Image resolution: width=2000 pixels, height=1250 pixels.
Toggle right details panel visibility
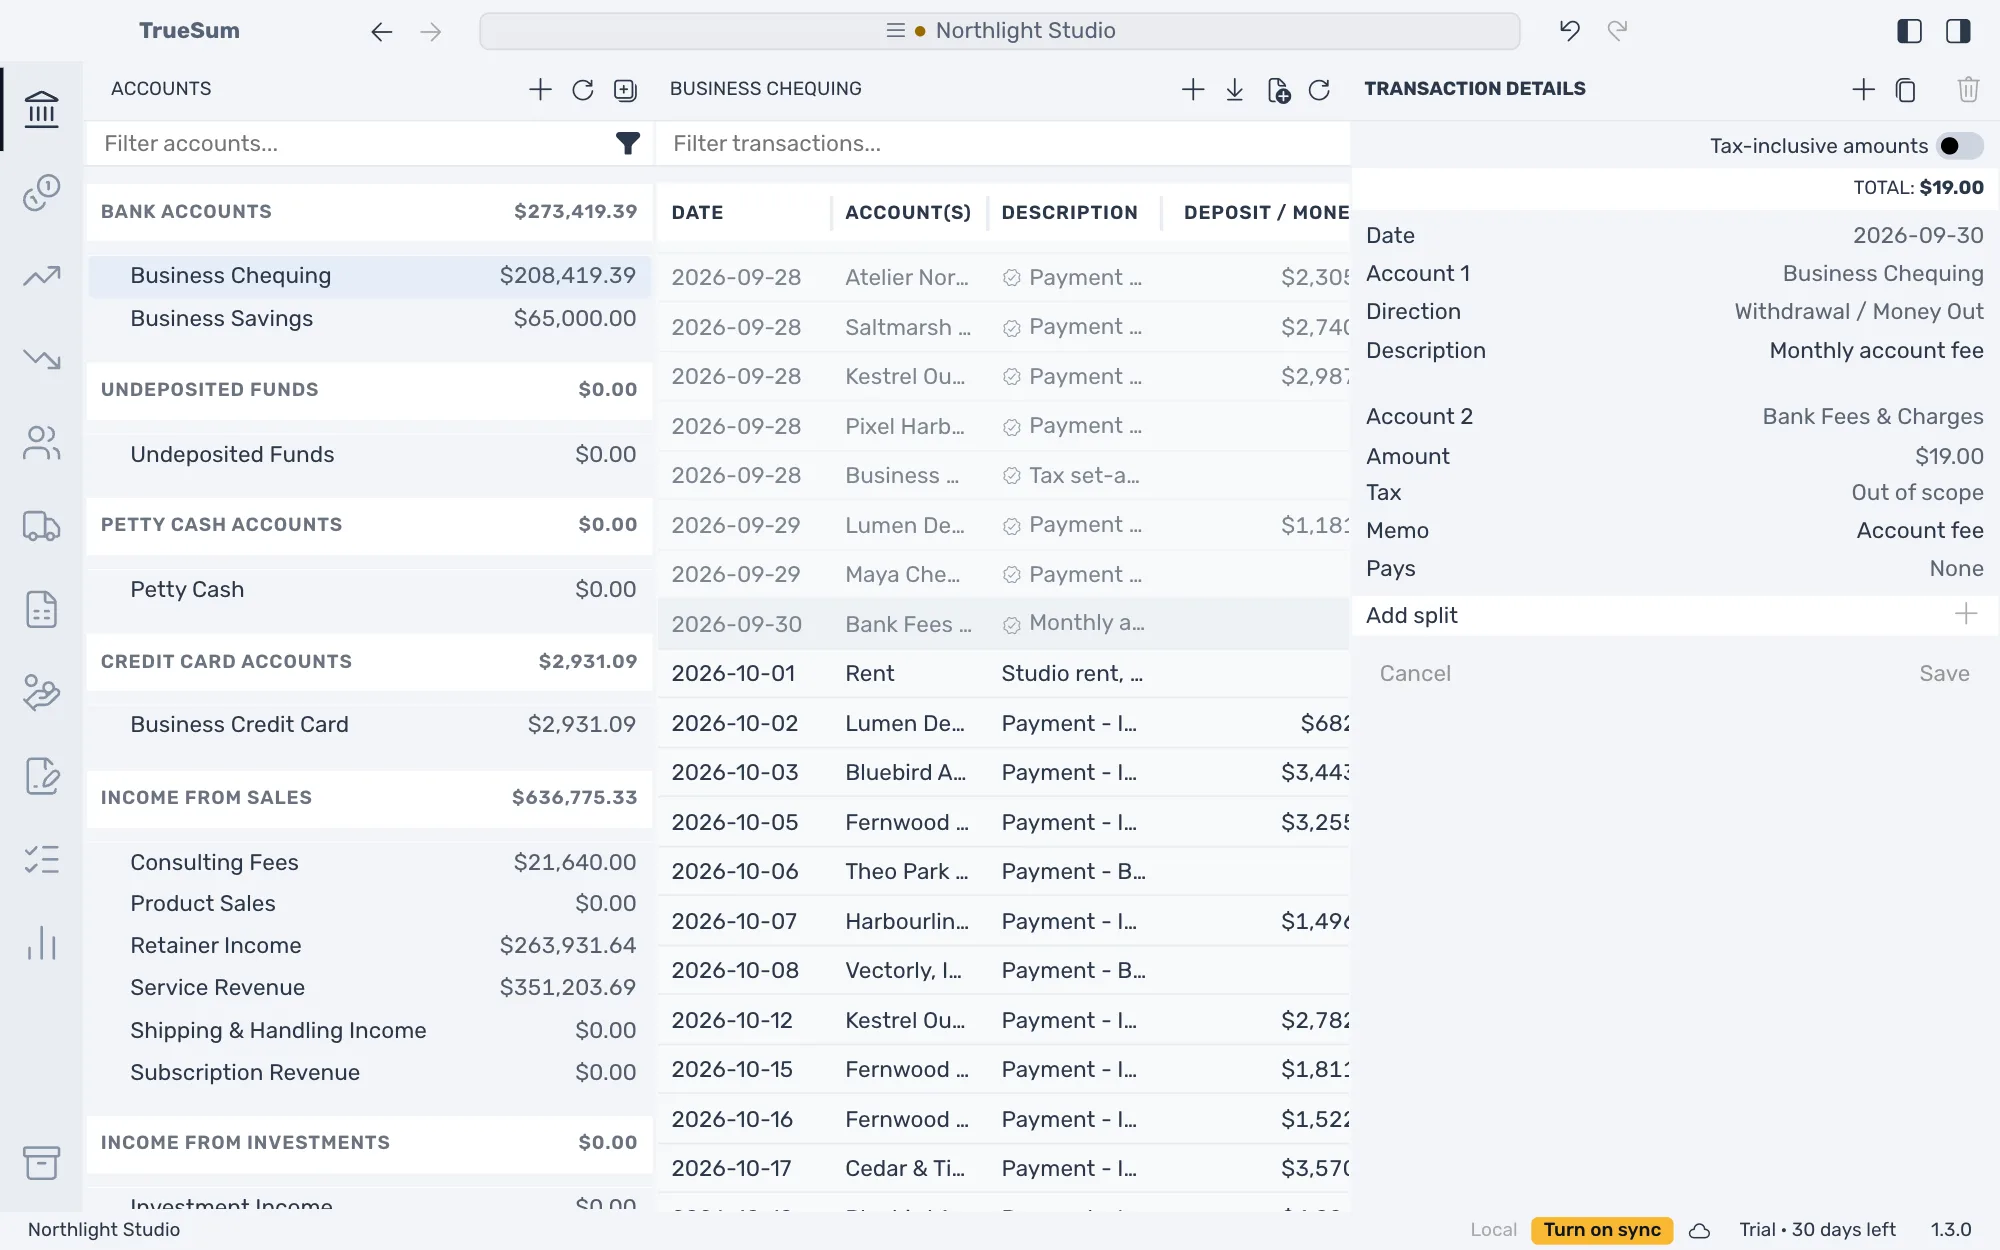(x=1958, y=31)
